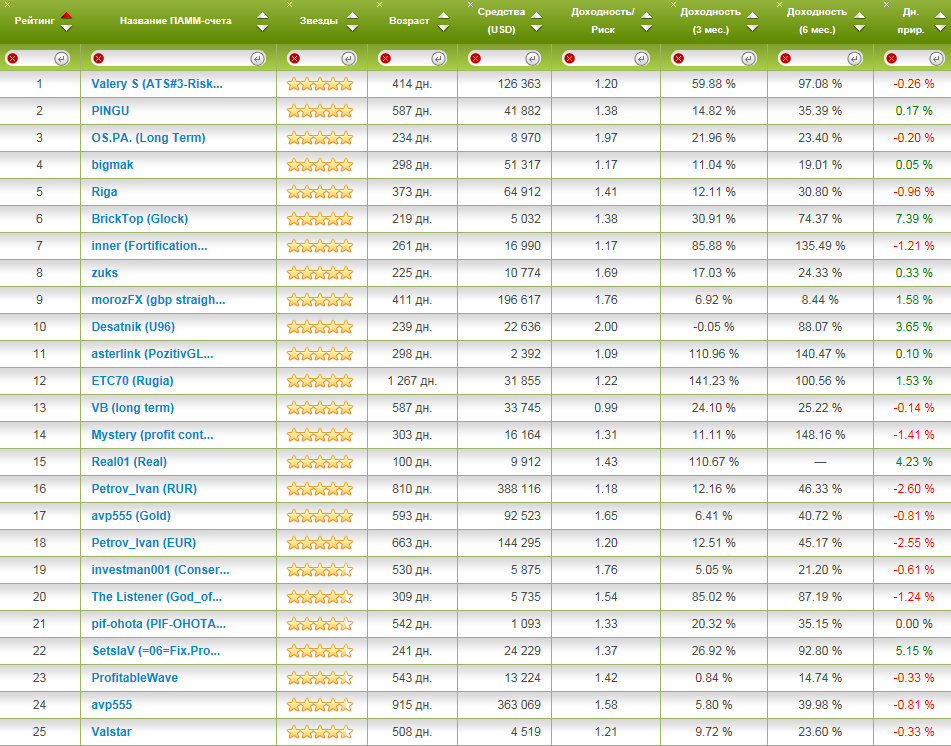Screen dimensions: 951x746
Task: Sort Доходность (3 мес.) descending with down arrow
Action: pyautogui.click(x=752, y=28)
